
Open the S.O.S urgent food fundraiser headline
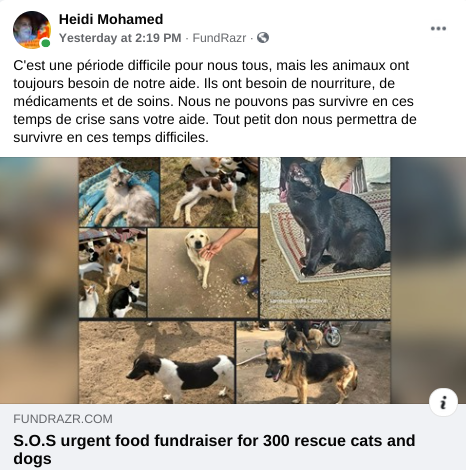click(x=214, y=449)
